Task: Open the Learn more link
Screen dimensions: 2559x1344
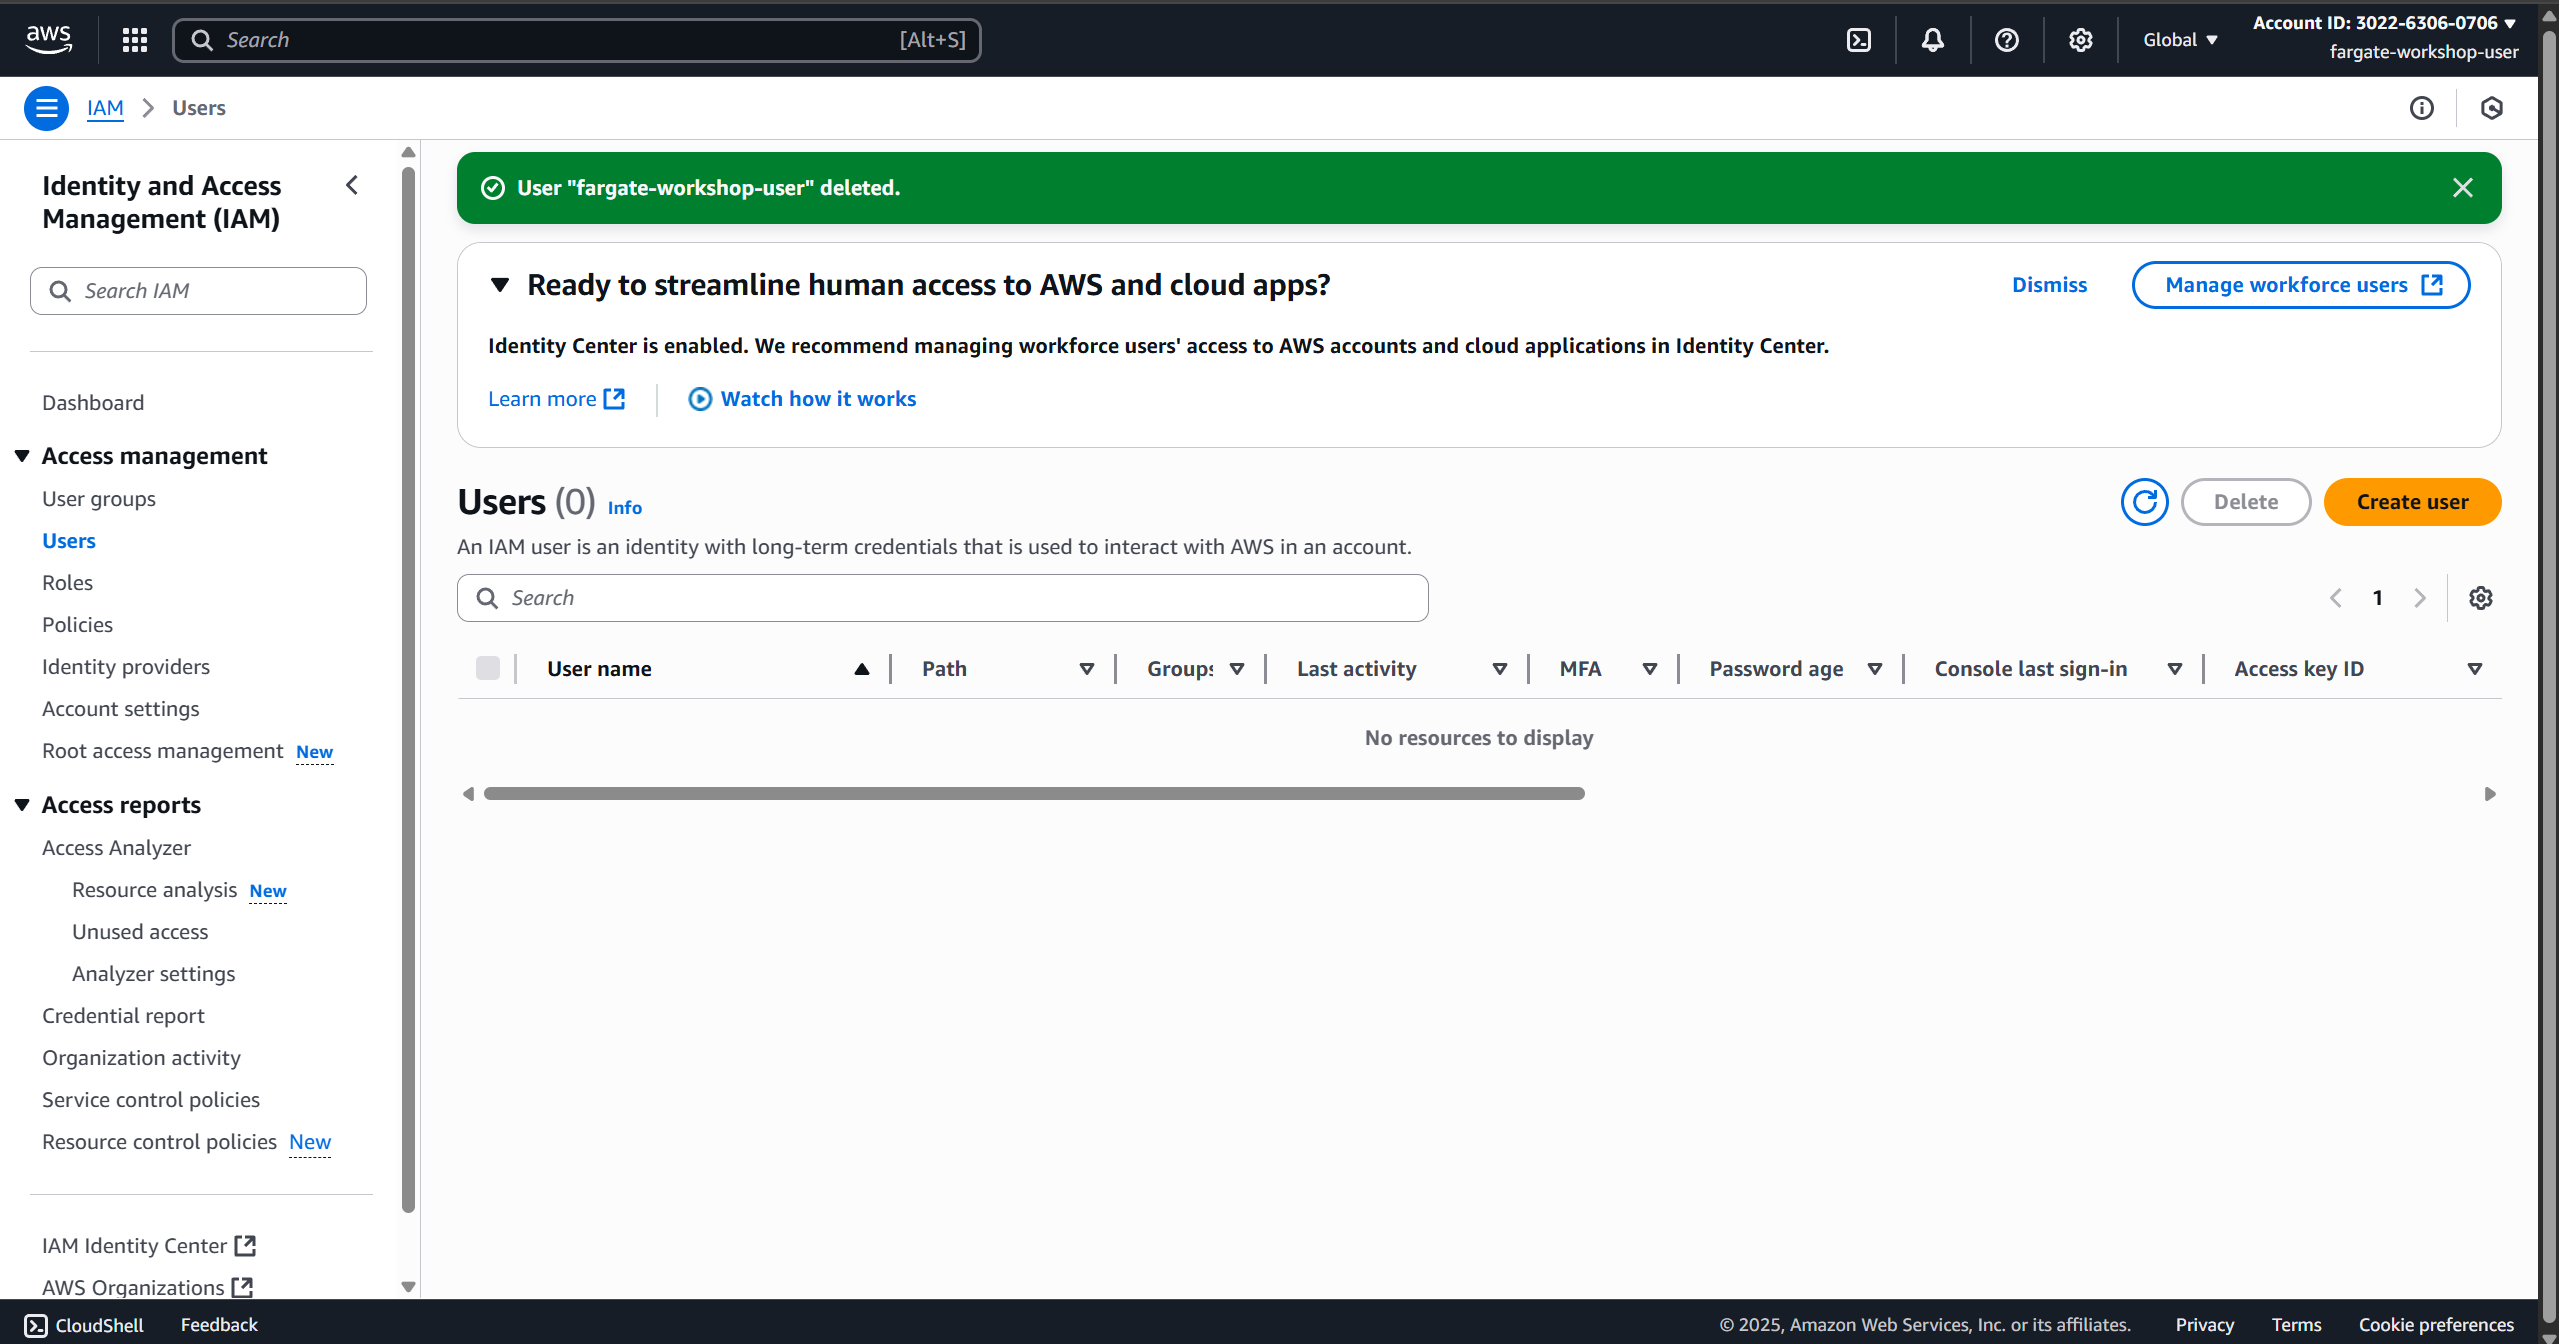Action: click(x=556, y=399)
